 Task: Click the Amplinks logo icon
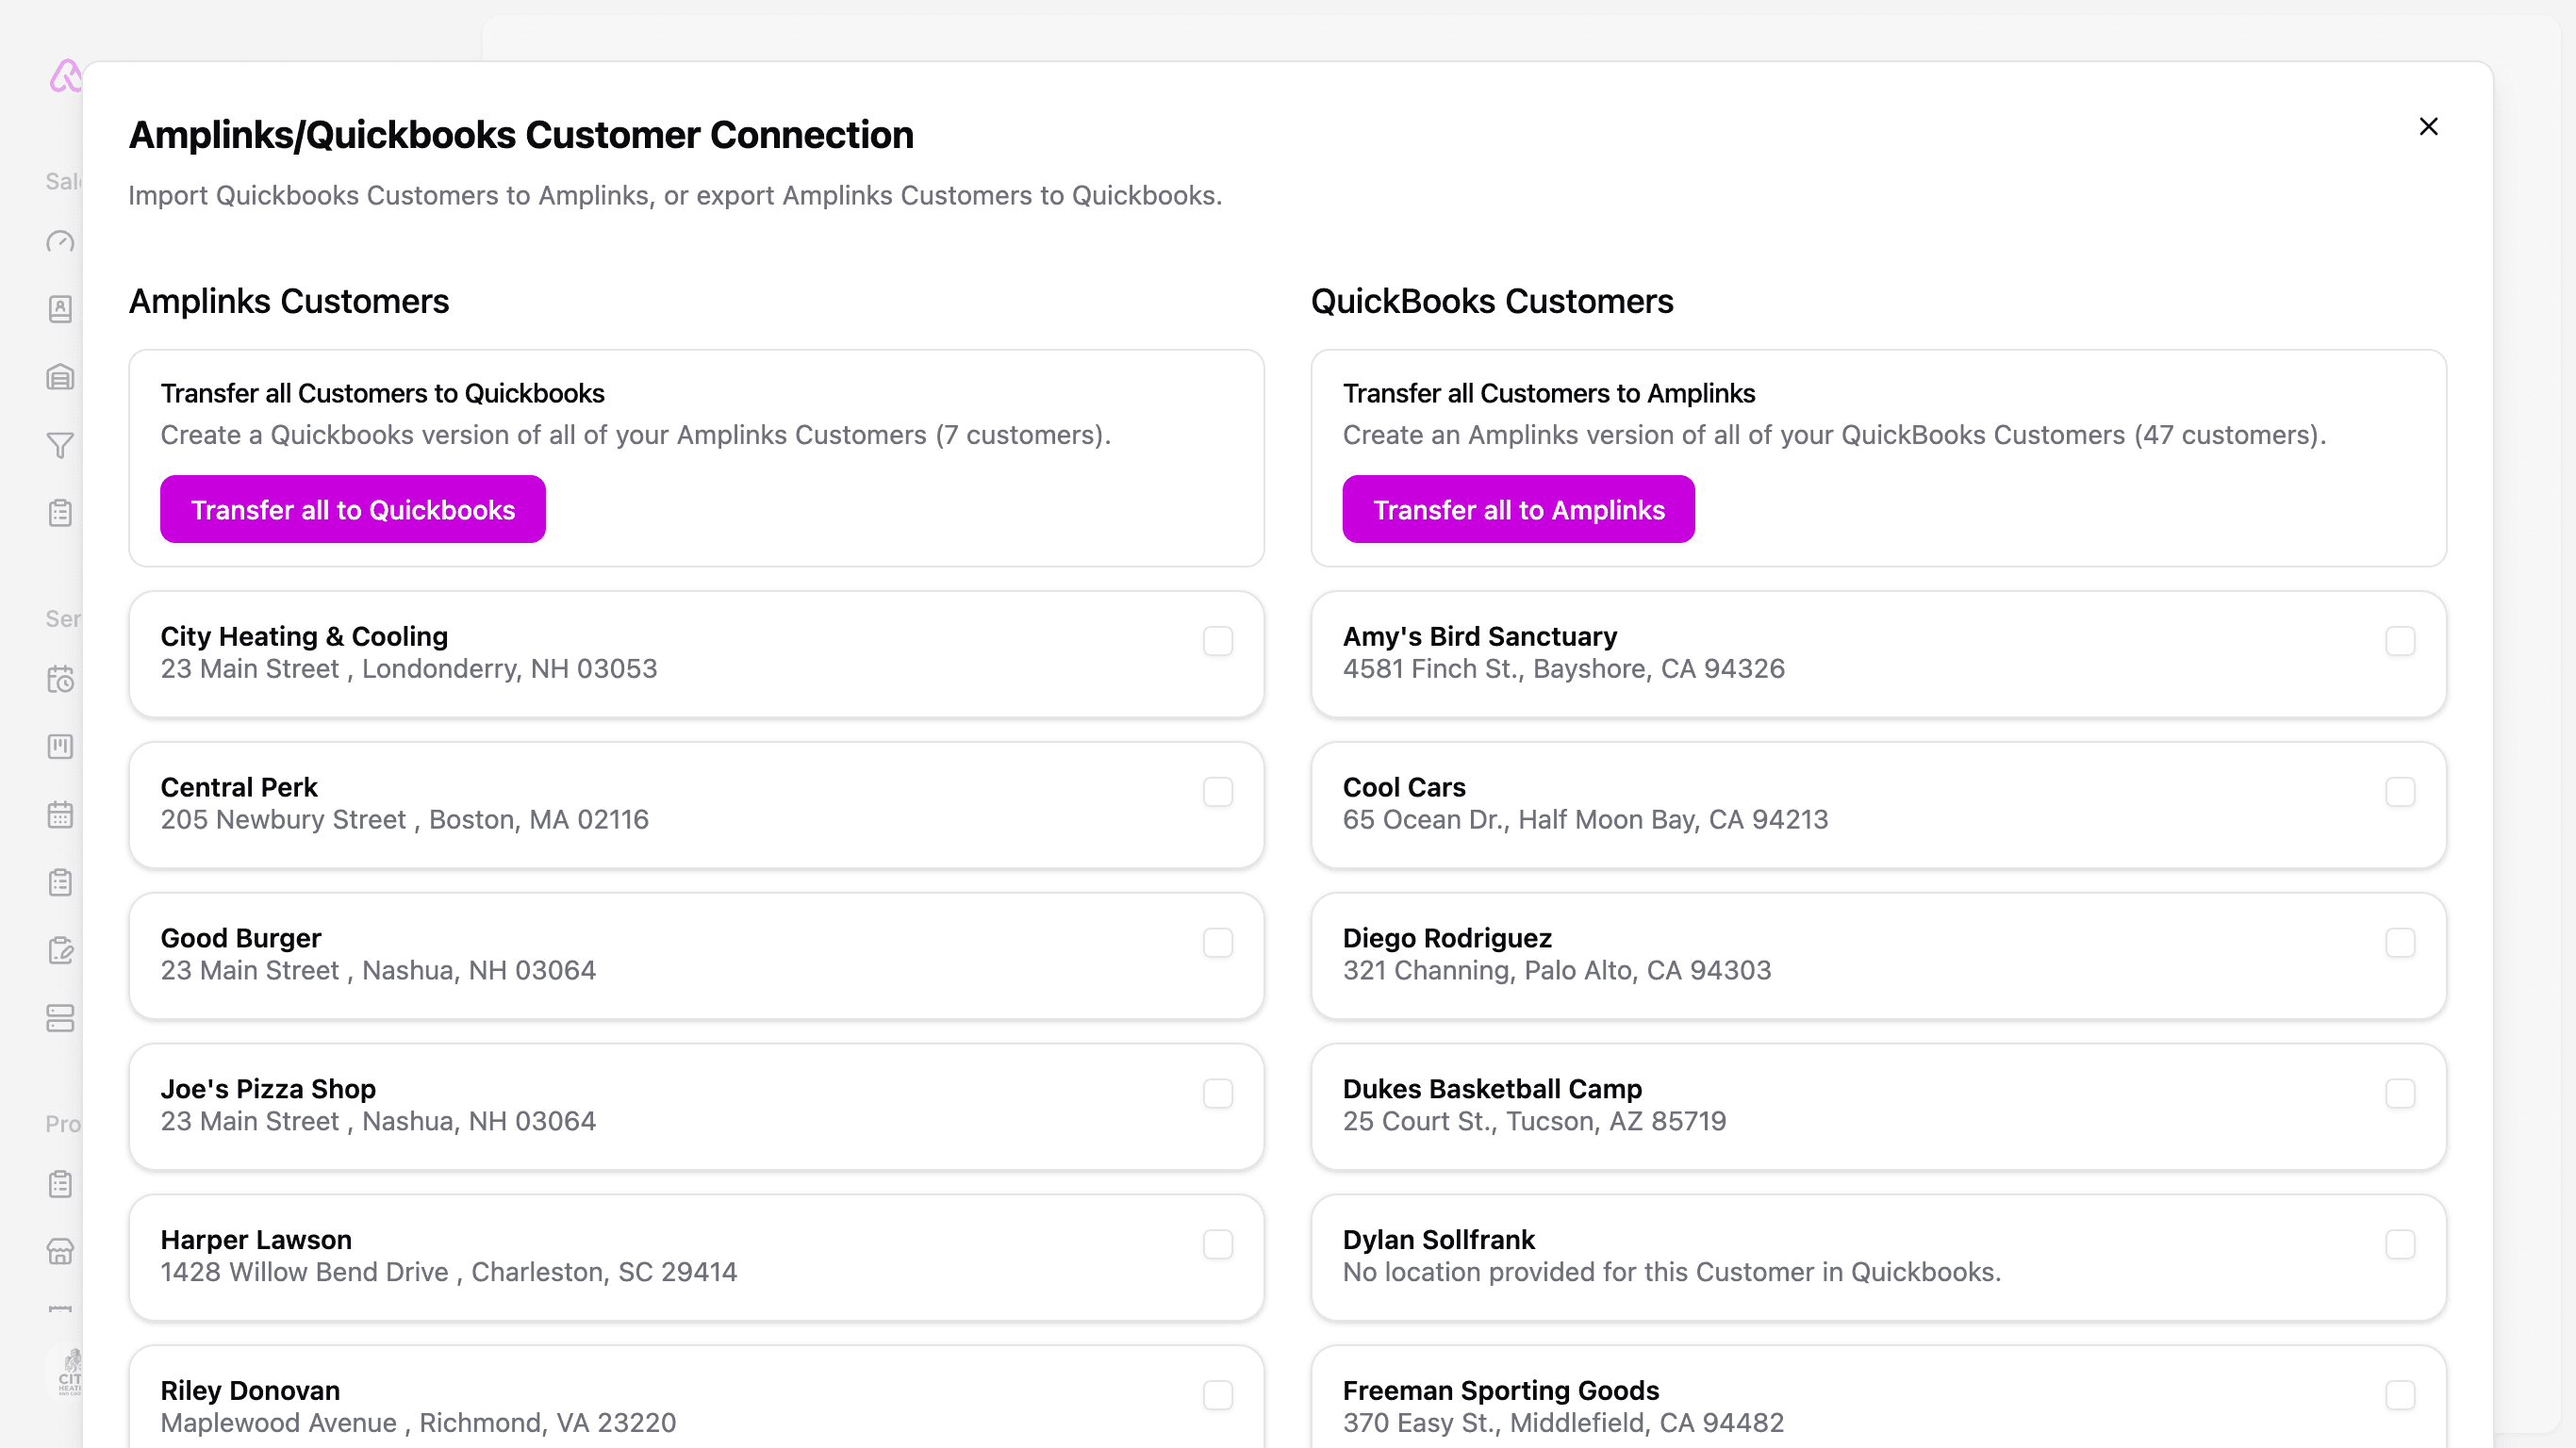pos(64,76)
